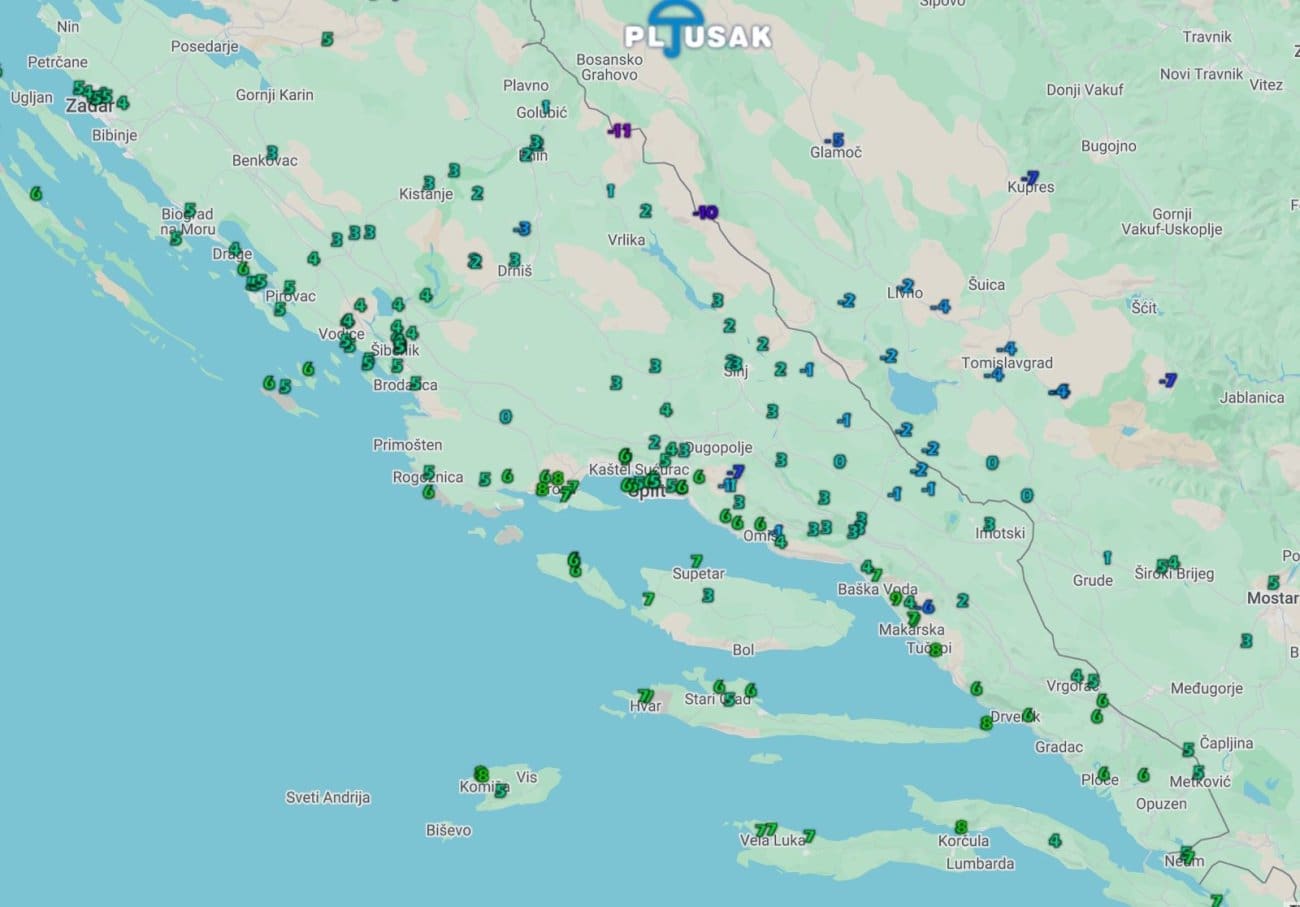
Task: Click the Međugorje map label
Action: [x=1206, y=688]
